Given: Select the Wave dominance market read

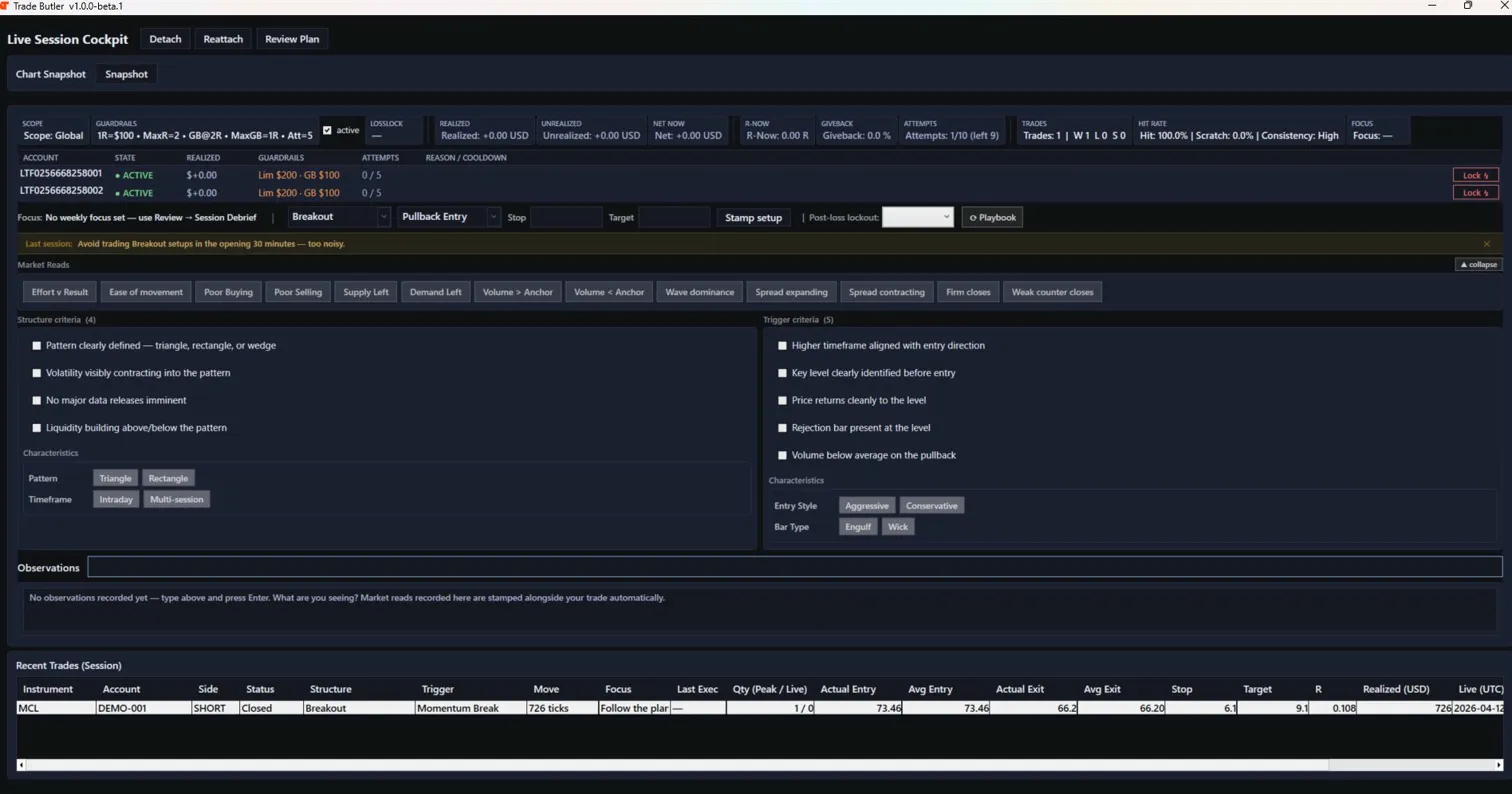Looking at the screenshot, I should point(700,292).
